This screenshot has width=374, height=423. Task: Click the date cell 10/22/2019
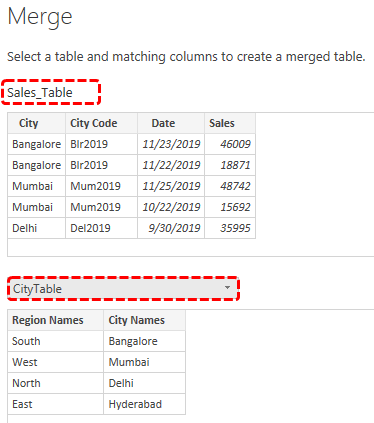click(171, 207)
